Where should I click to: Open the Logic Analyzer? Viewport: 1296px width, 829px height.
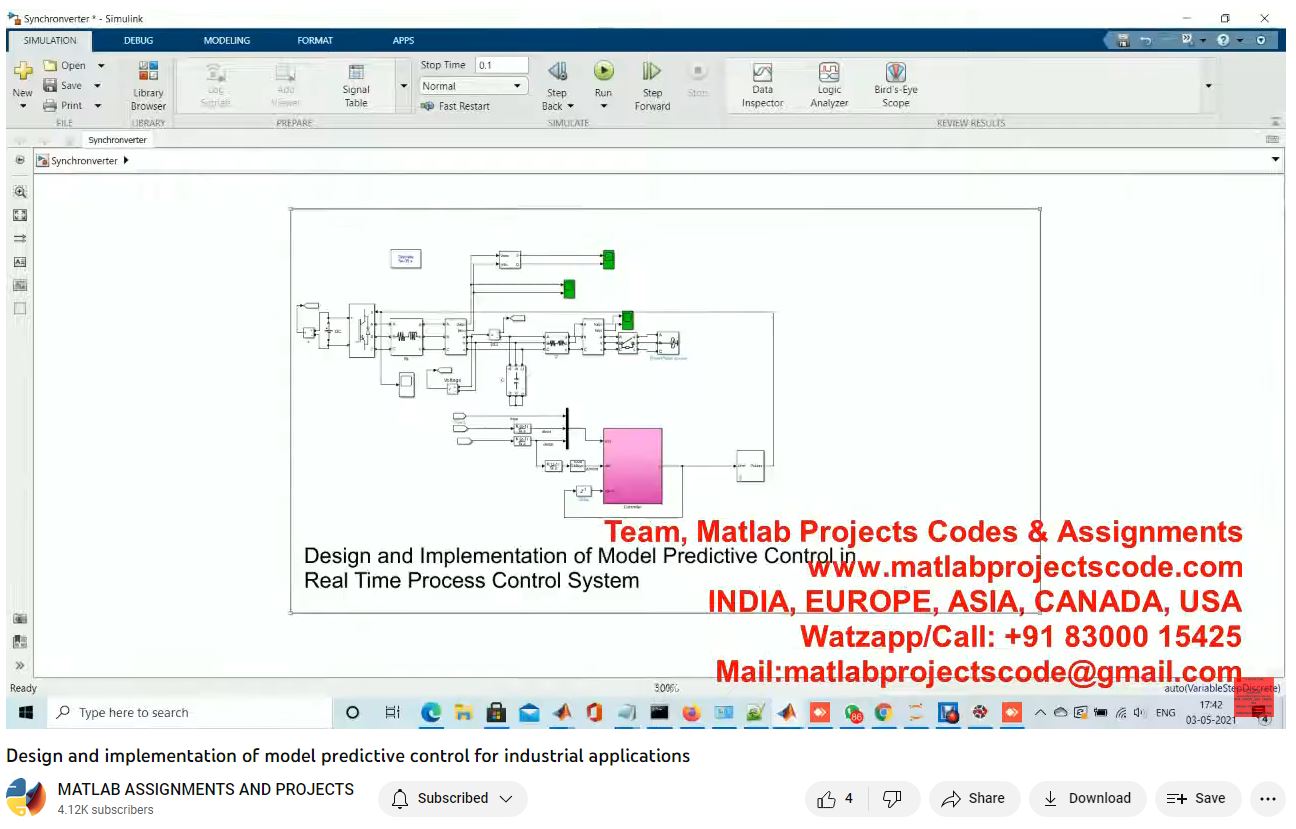pos(829,86)
